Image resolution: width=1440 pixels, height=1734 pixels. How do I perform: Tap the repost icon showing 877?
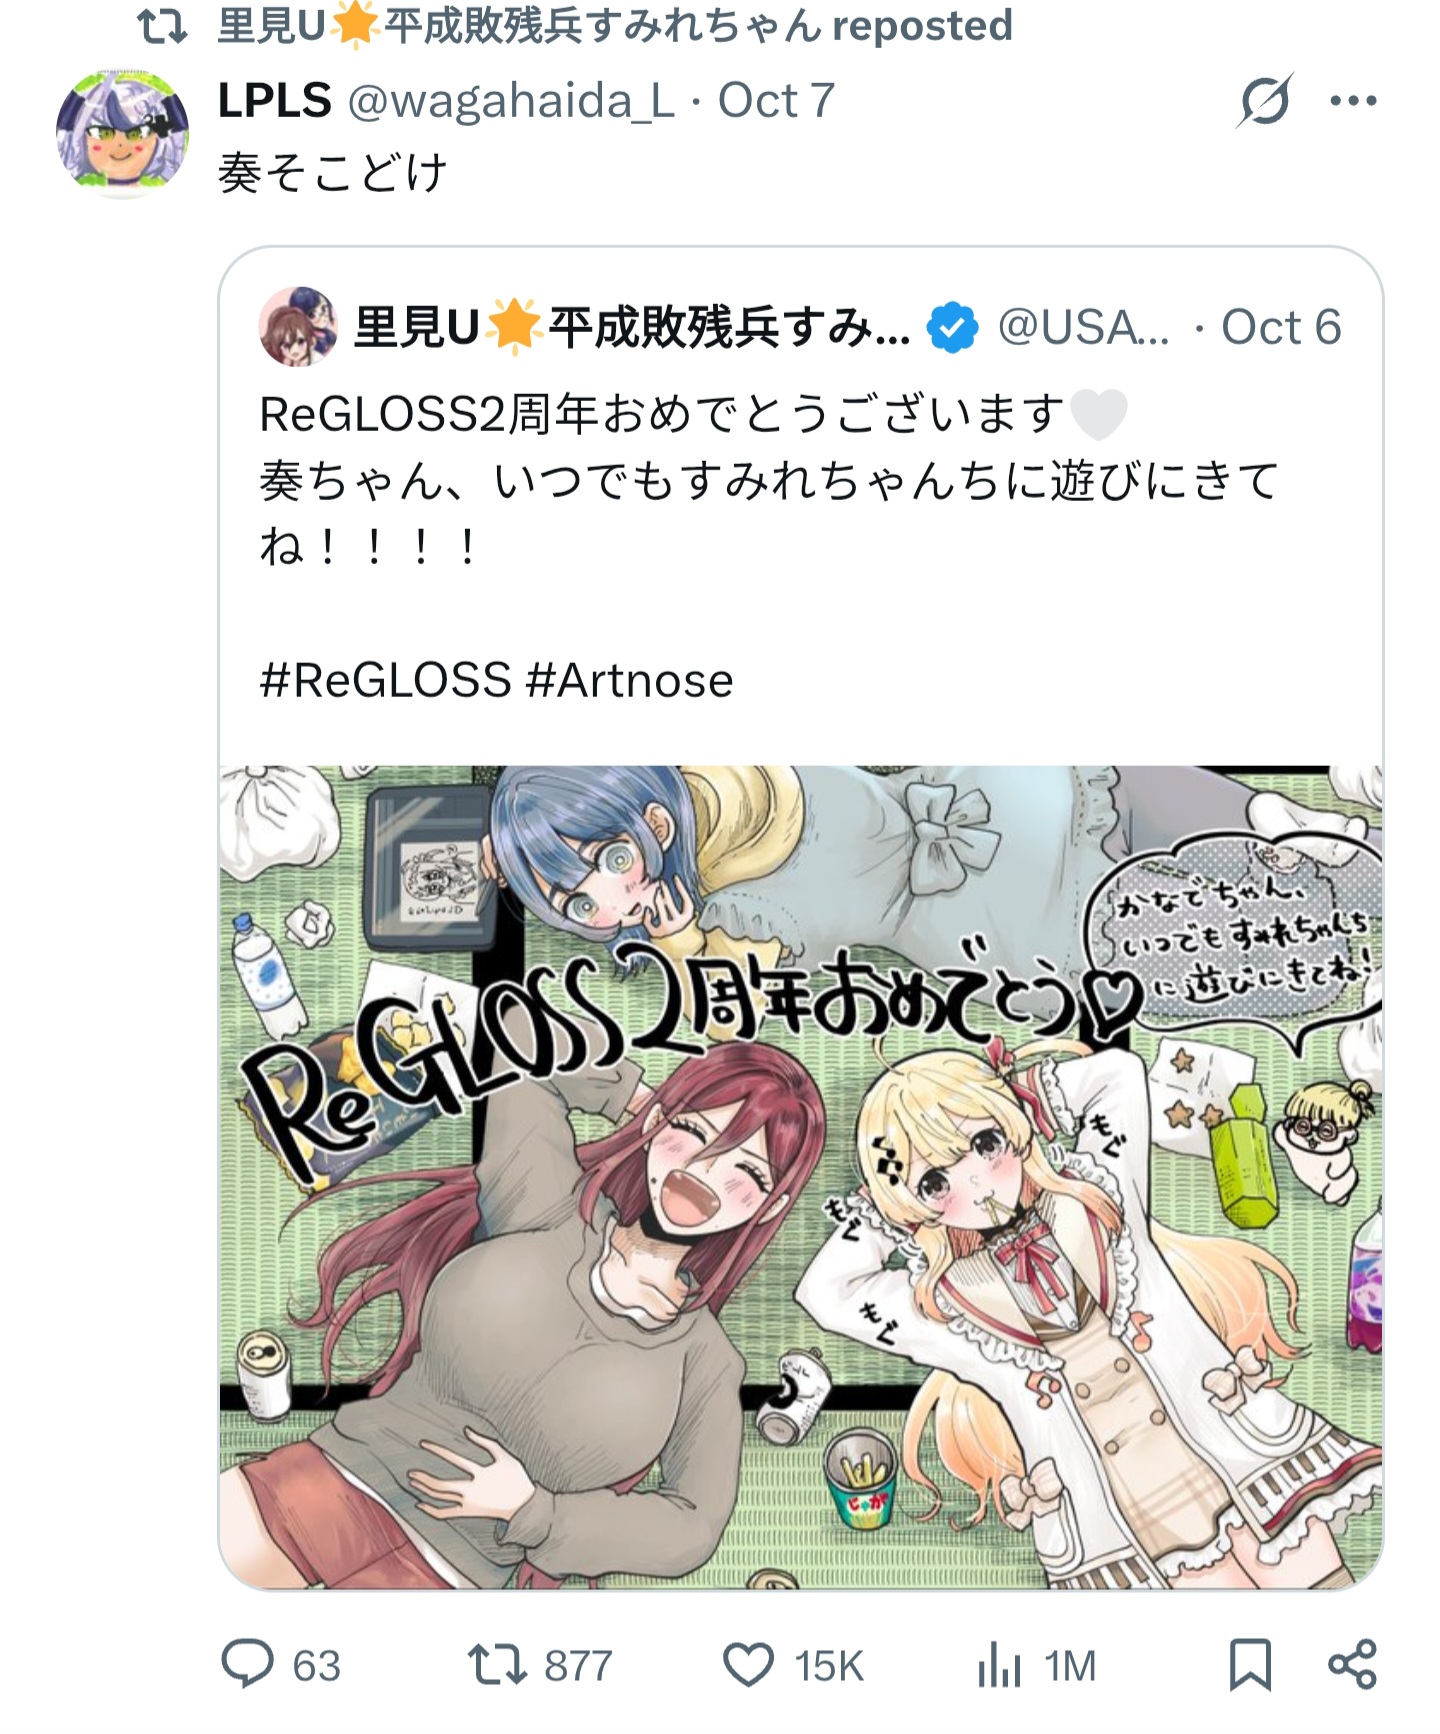click(497, 1666)
